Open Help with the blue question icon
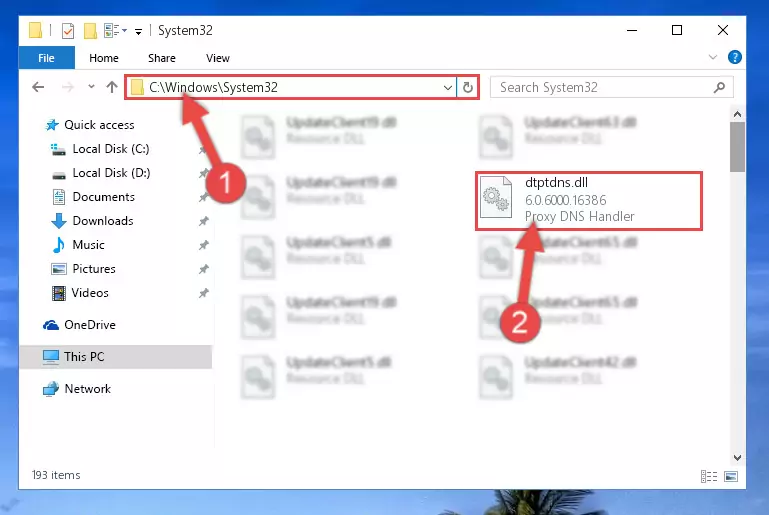This screenshot has width=769, height=515. 734,57
